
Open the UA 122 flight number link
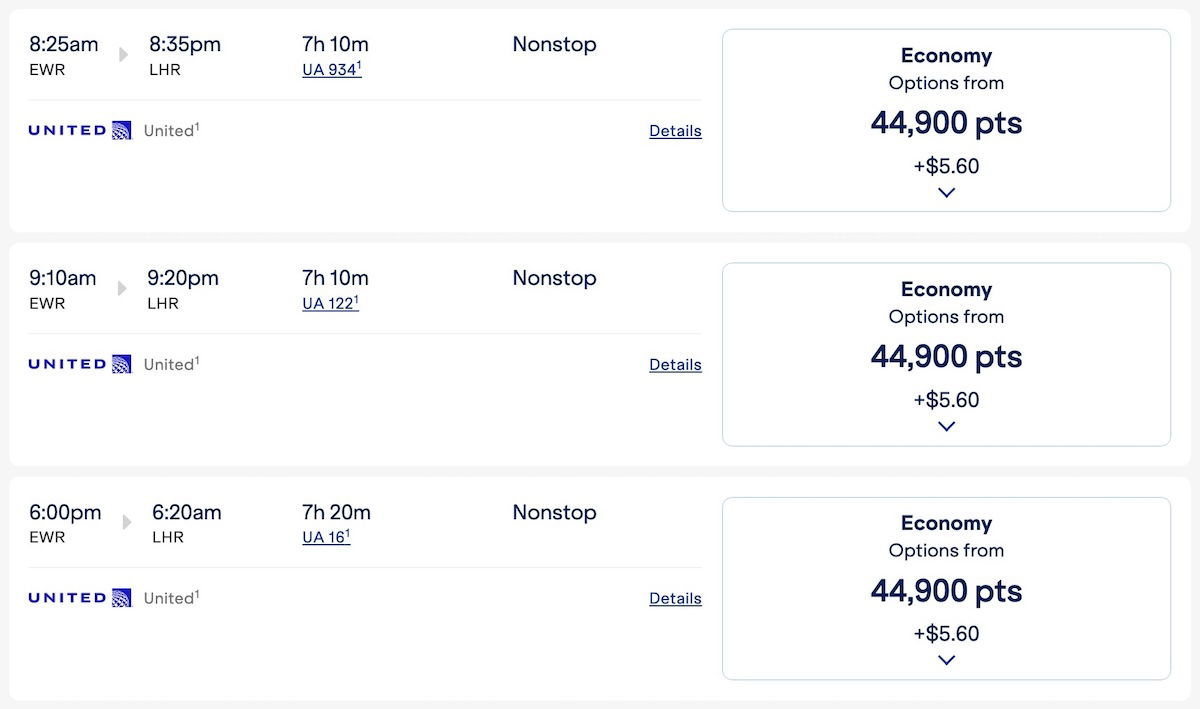329,304
